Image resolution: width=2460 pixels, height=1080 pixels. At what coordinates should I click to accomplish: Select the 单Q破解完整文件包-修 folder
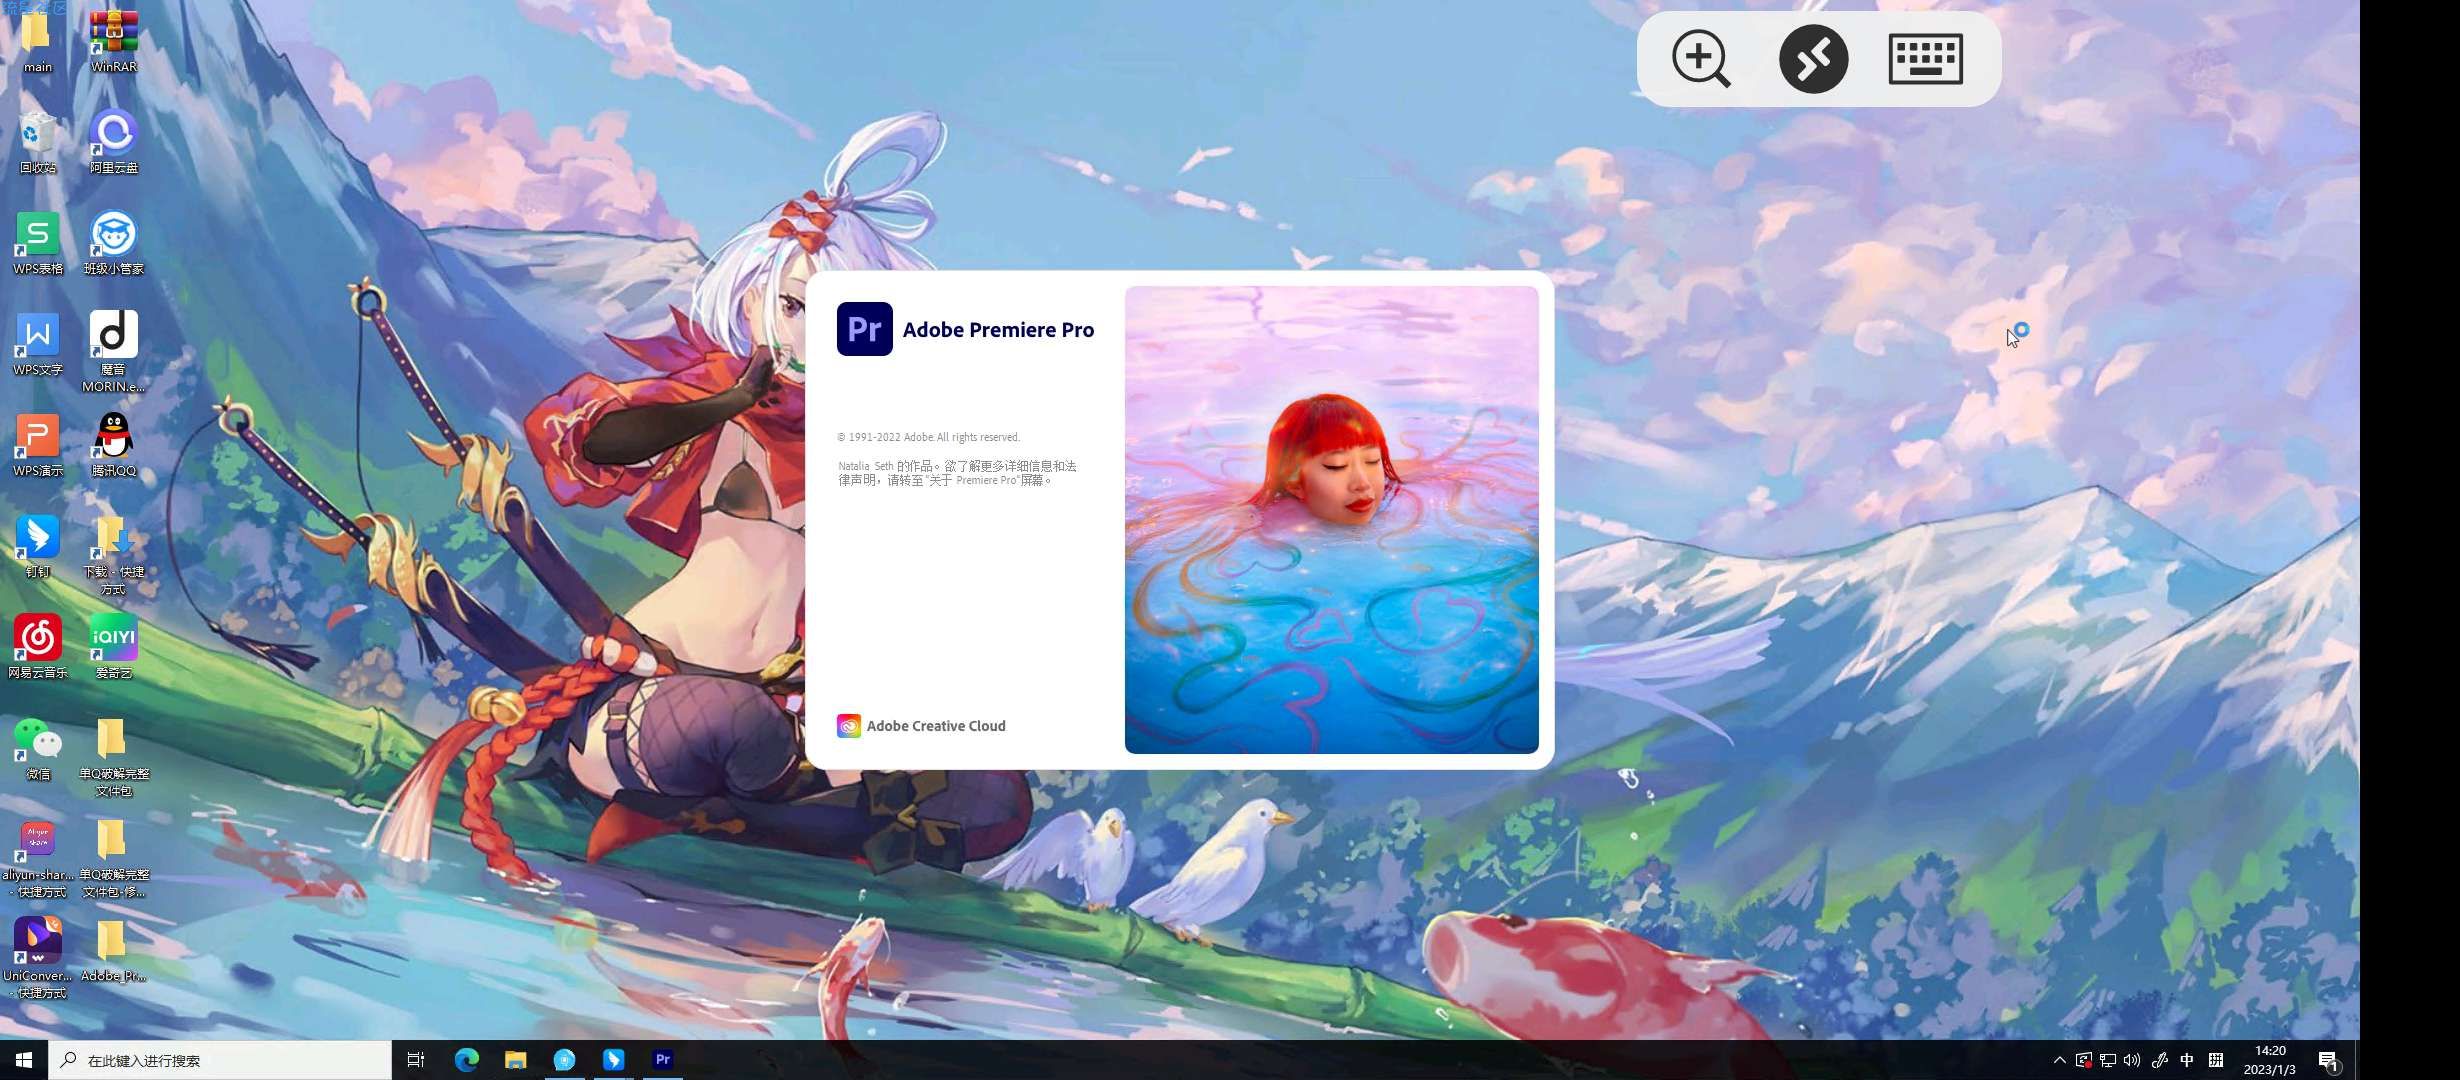pos(113,857)
